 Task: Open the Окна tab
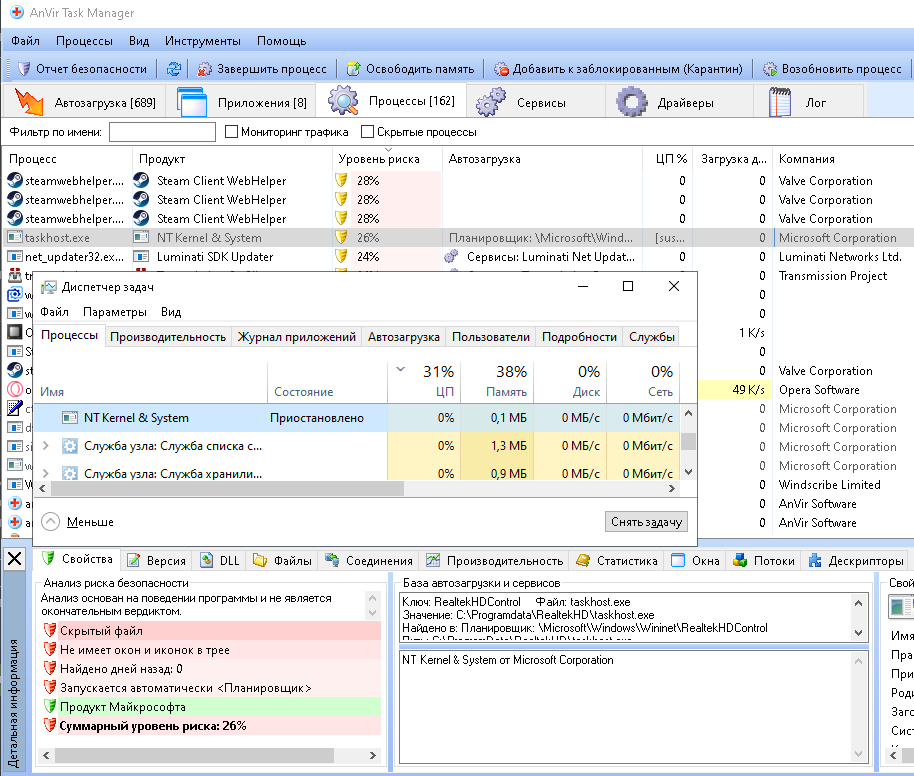pyautogui.click(x=695, y=560)
